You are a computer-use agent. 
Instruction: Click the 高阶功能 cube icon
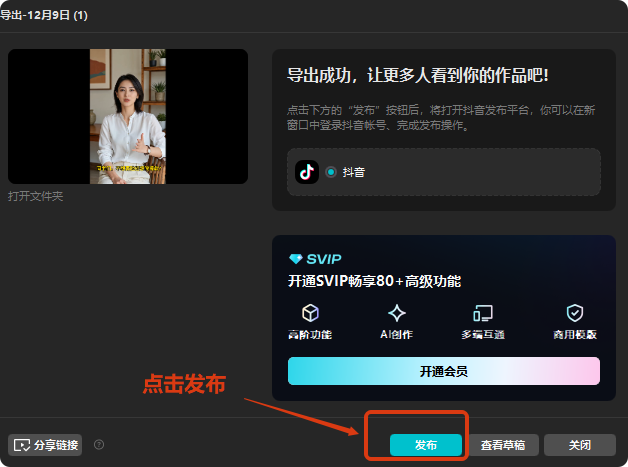click(310, 313)
